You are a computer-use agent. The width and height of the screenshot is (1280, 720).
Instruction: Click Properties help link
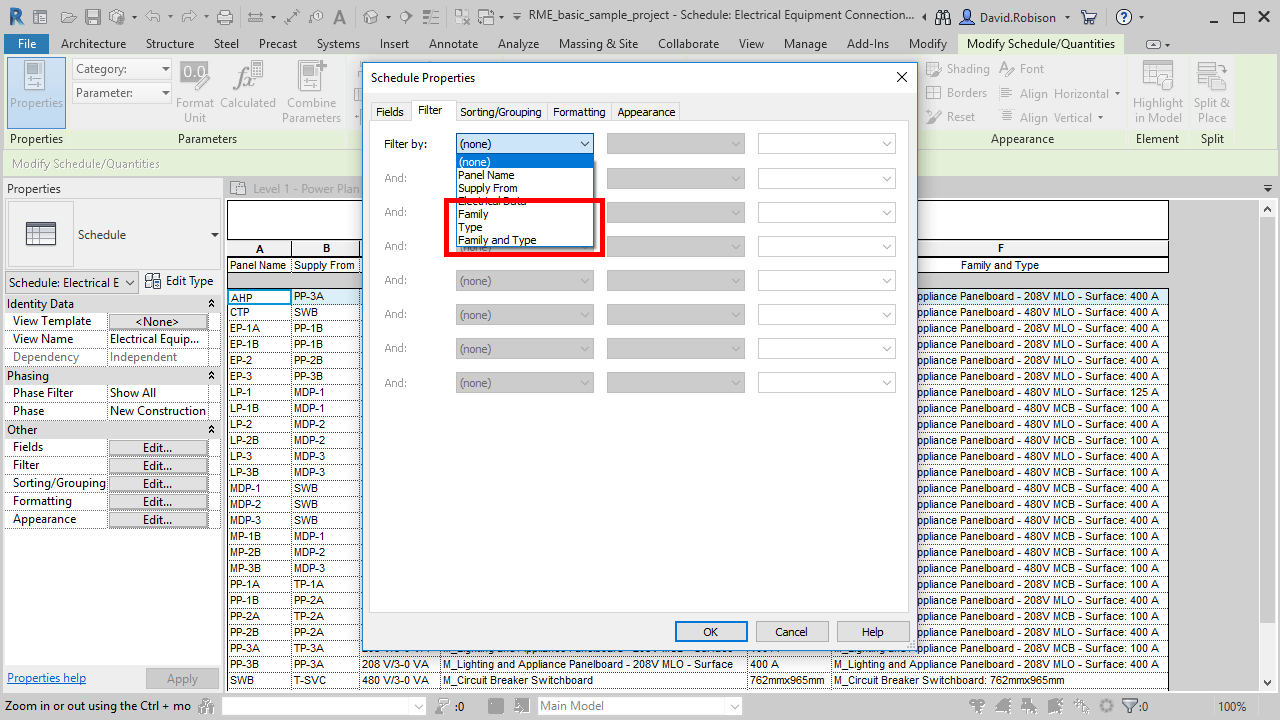tap(46, 677)
